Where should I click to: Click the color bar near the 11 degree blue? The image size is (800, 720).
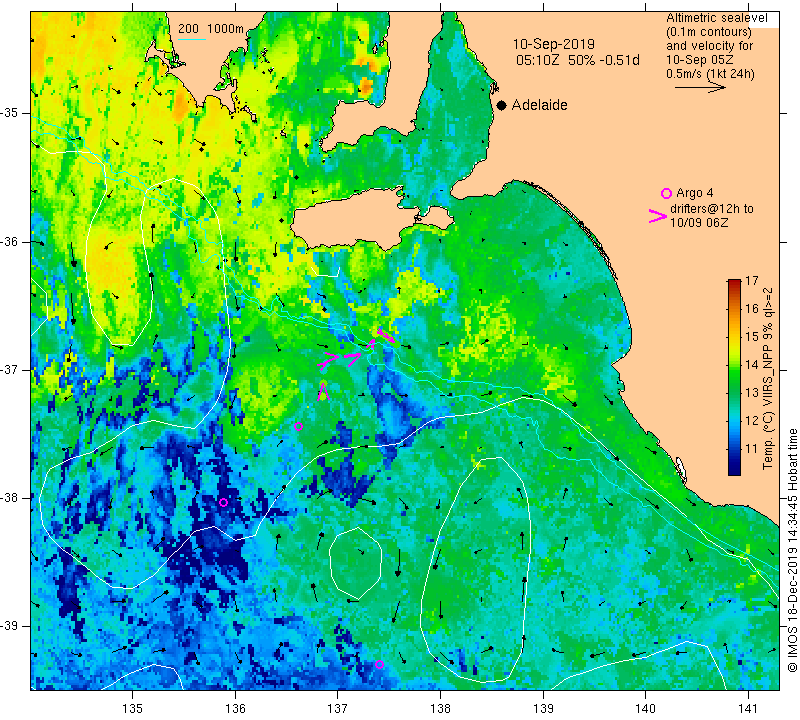(734, 449)
